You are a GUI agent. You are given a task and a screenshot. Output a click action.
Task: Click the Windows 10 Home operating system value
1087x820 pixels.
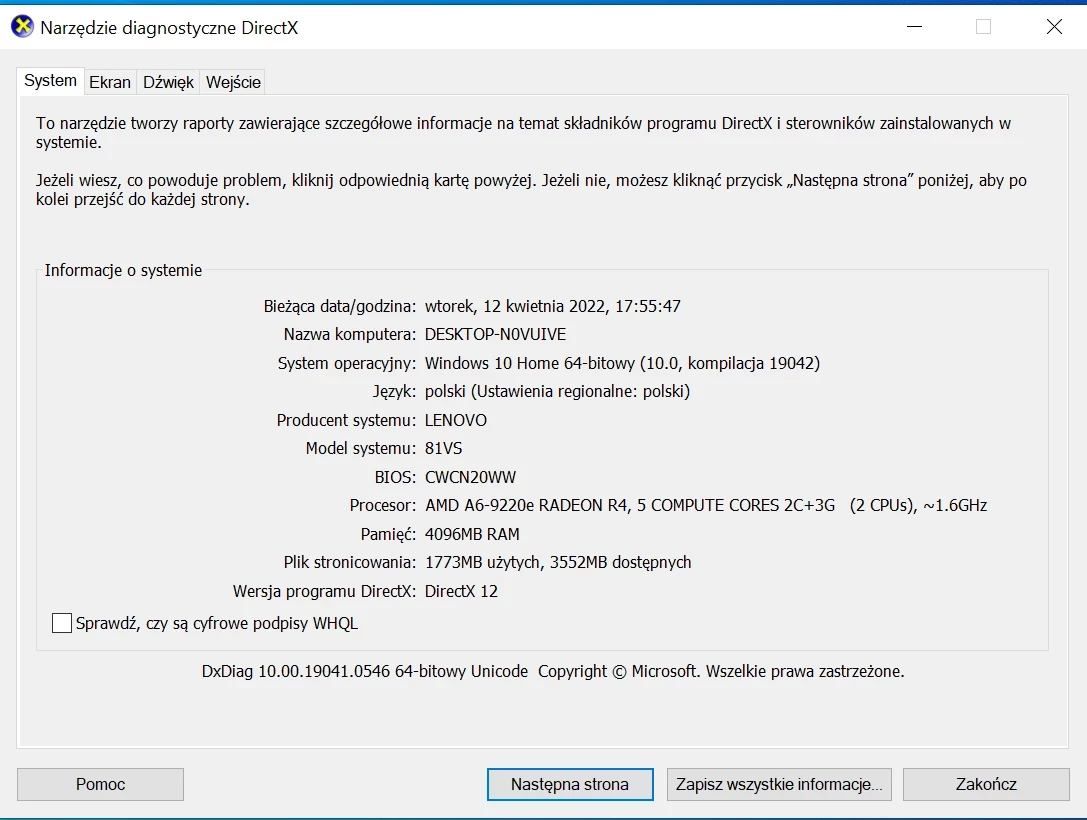pos(622,363)
